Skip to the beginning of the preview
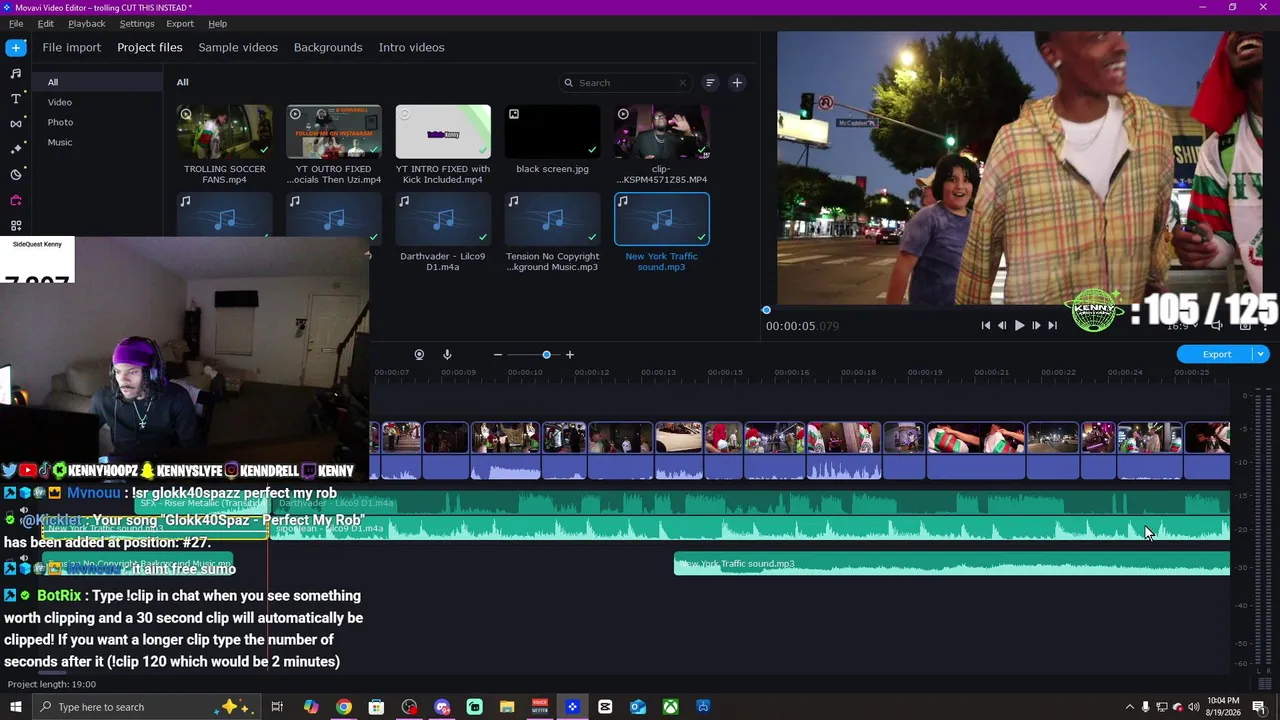Image resolution: width=1280 pixels, height=720 pixels. click(986, 325)
